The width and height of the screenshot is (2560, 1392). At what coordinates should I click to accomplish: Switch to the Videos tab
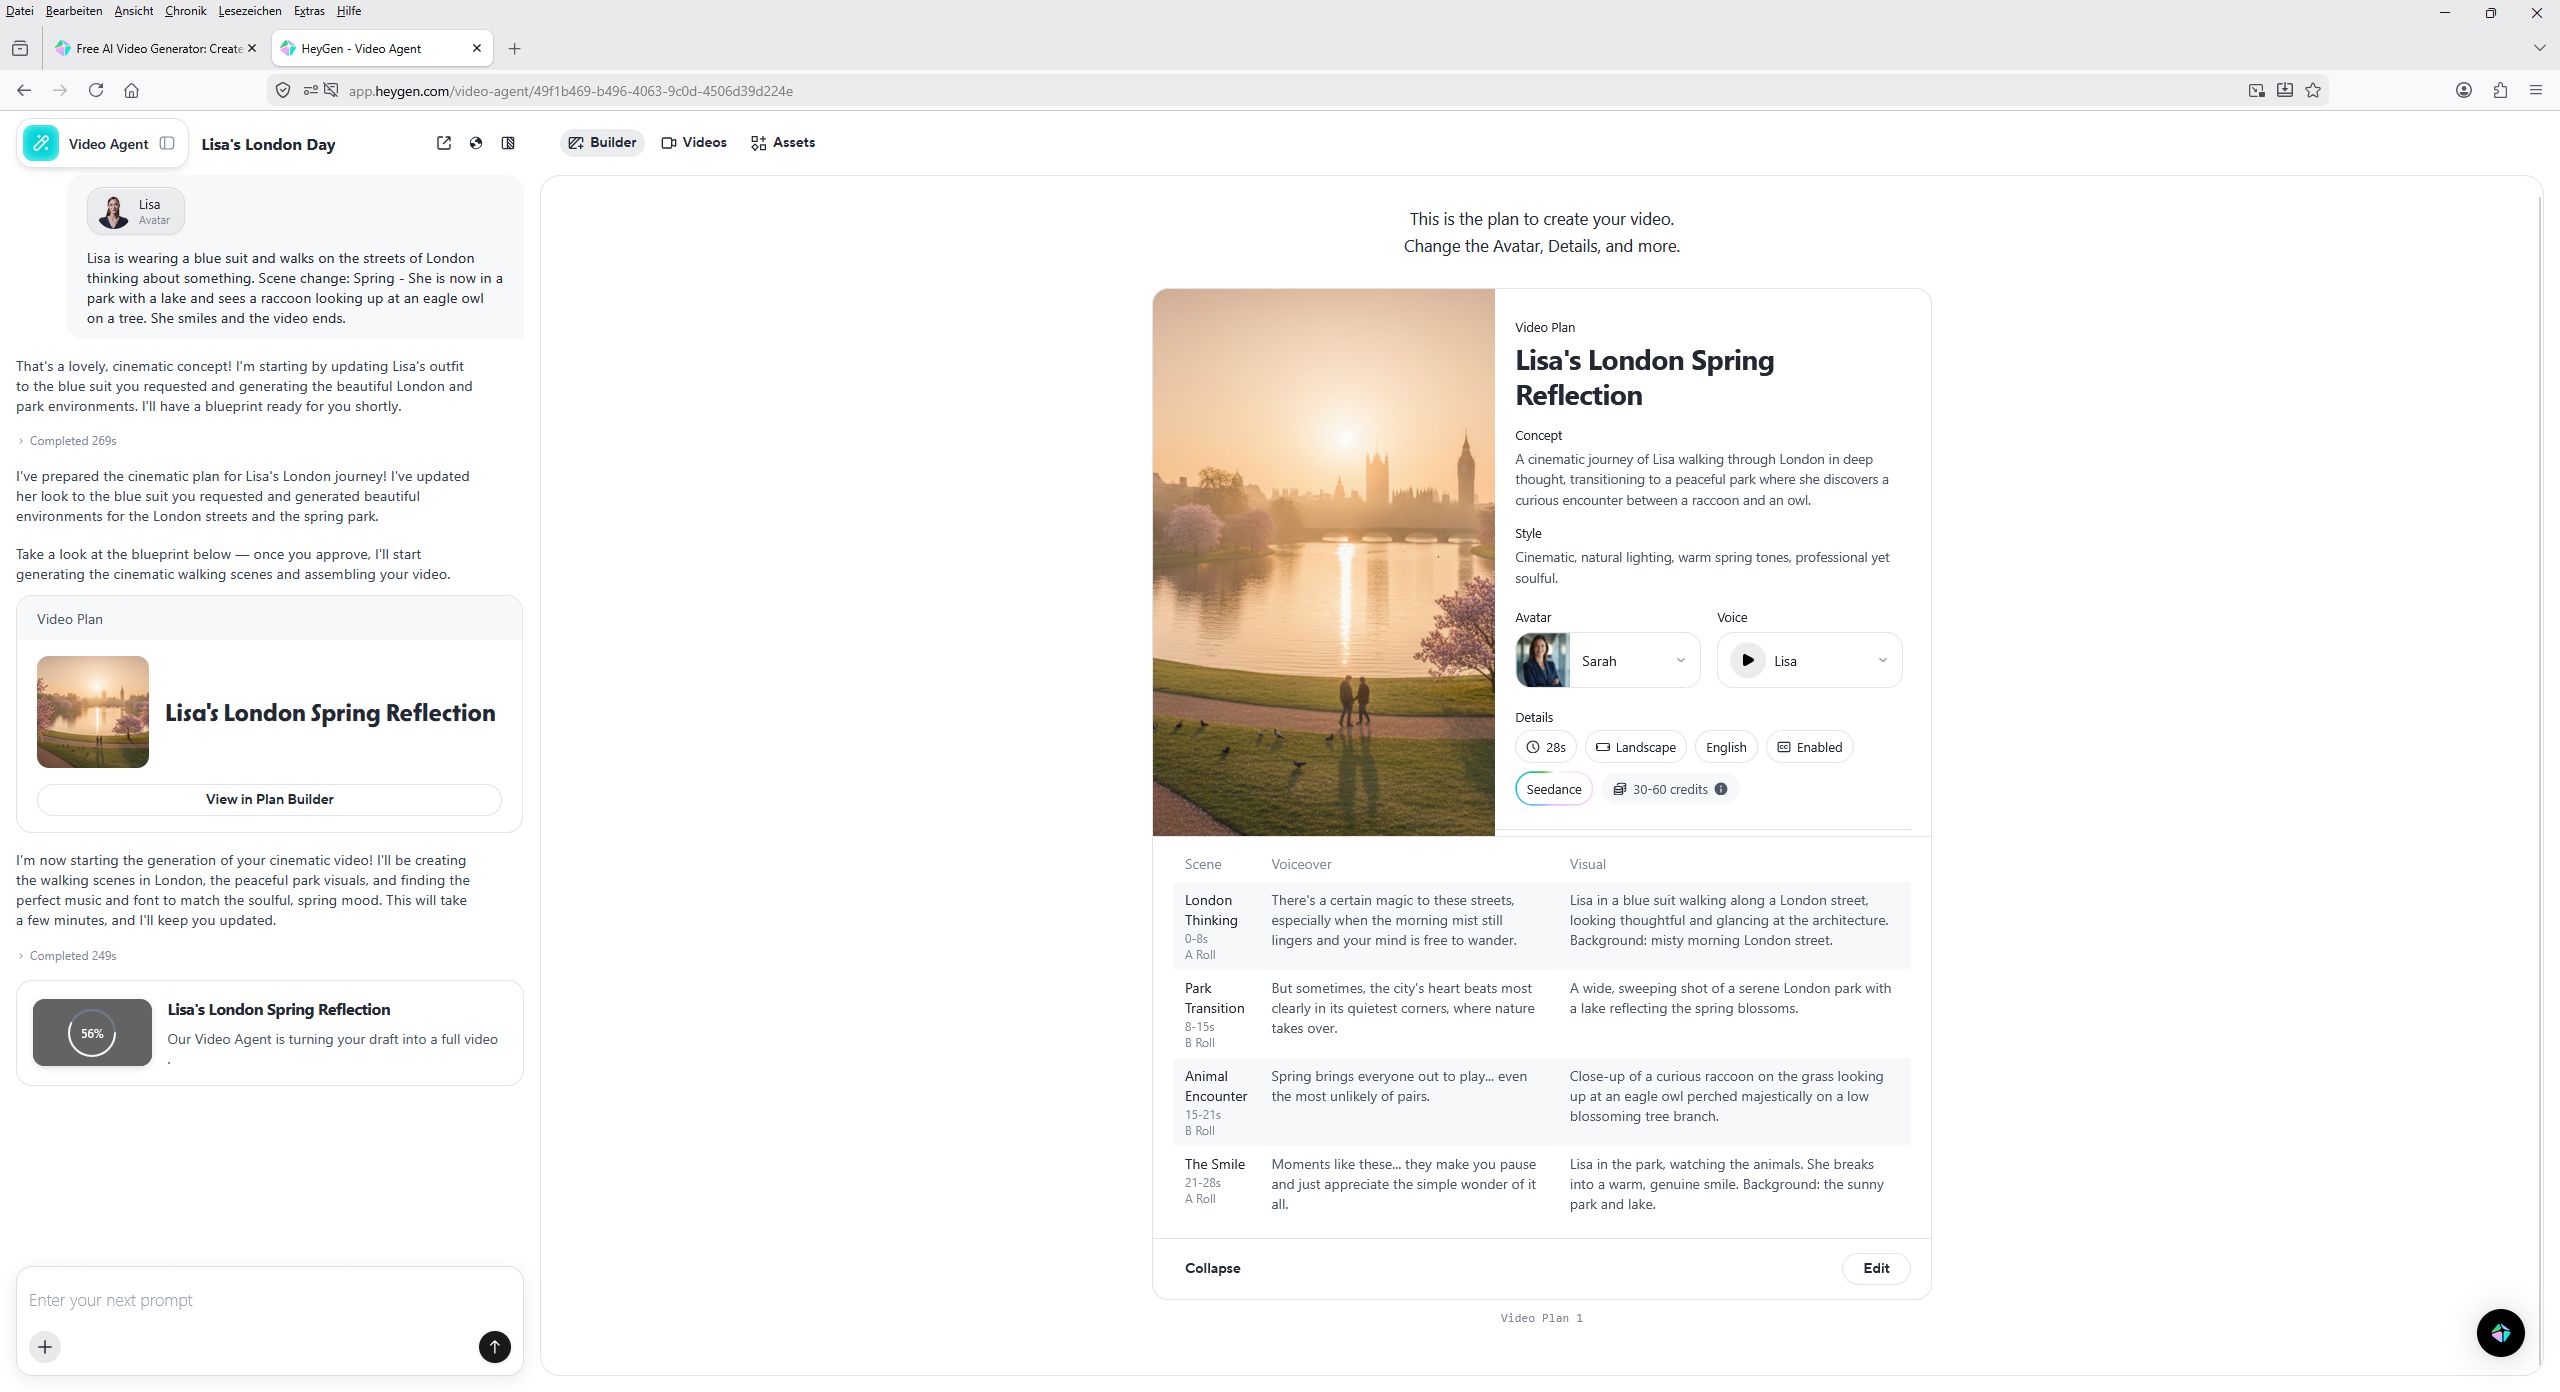tap(694, 143)
